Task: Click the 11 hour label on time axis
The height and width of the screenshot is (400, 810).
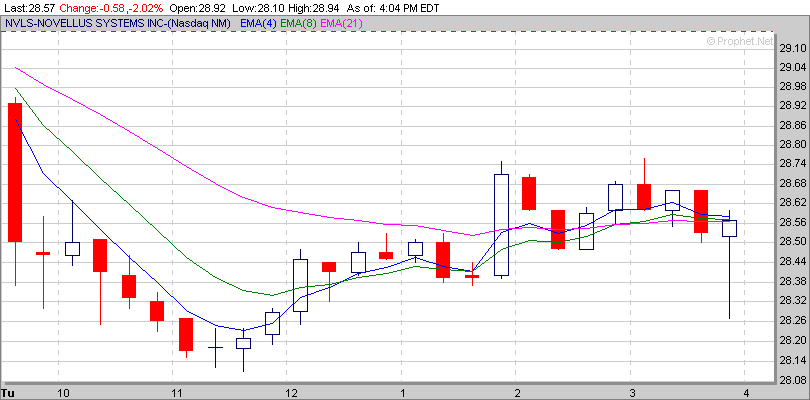Action: click(178, 394)
